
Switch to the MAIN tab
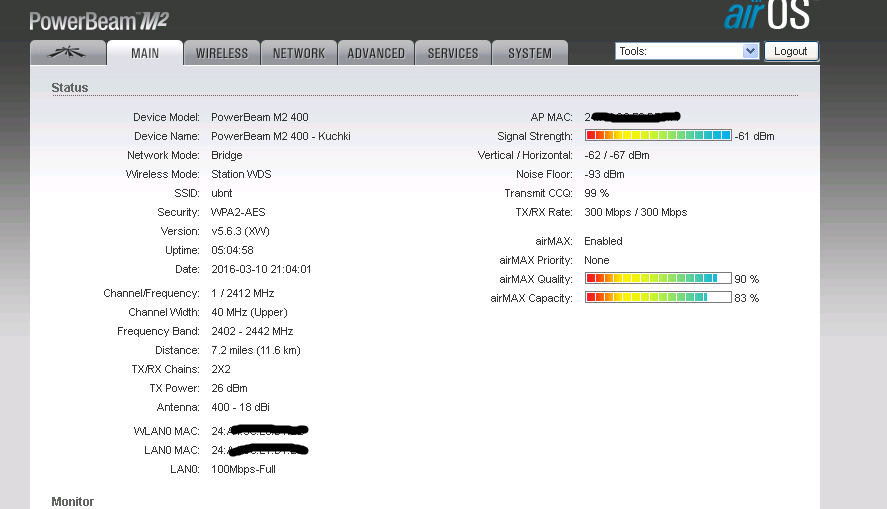[x=145, y=53]
